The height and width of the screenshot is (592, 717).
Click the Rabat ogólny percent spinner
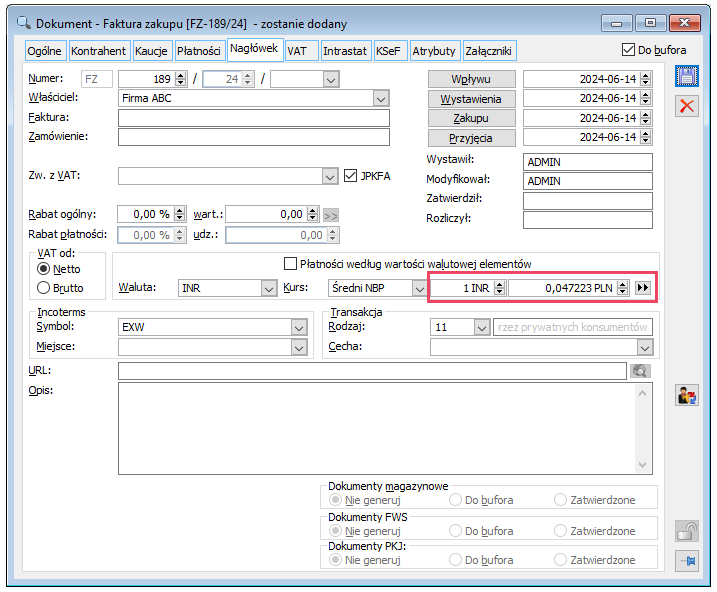point(180,213)
